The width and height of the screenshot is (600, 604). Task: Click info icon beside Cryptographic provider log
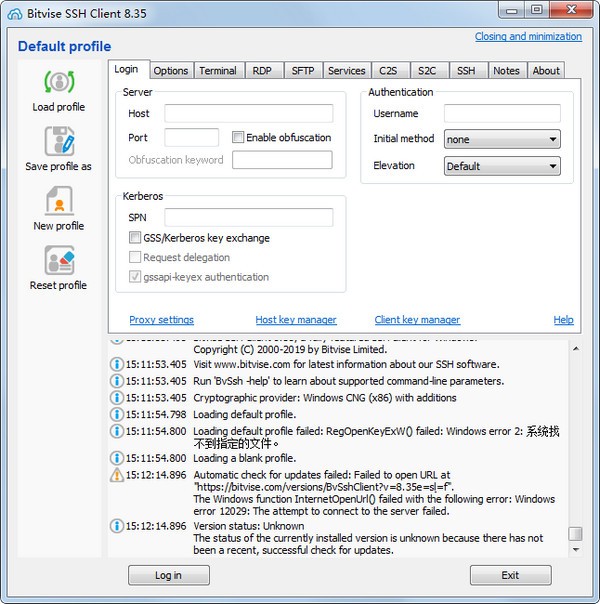pyautogui.click(x=117, y=398)
